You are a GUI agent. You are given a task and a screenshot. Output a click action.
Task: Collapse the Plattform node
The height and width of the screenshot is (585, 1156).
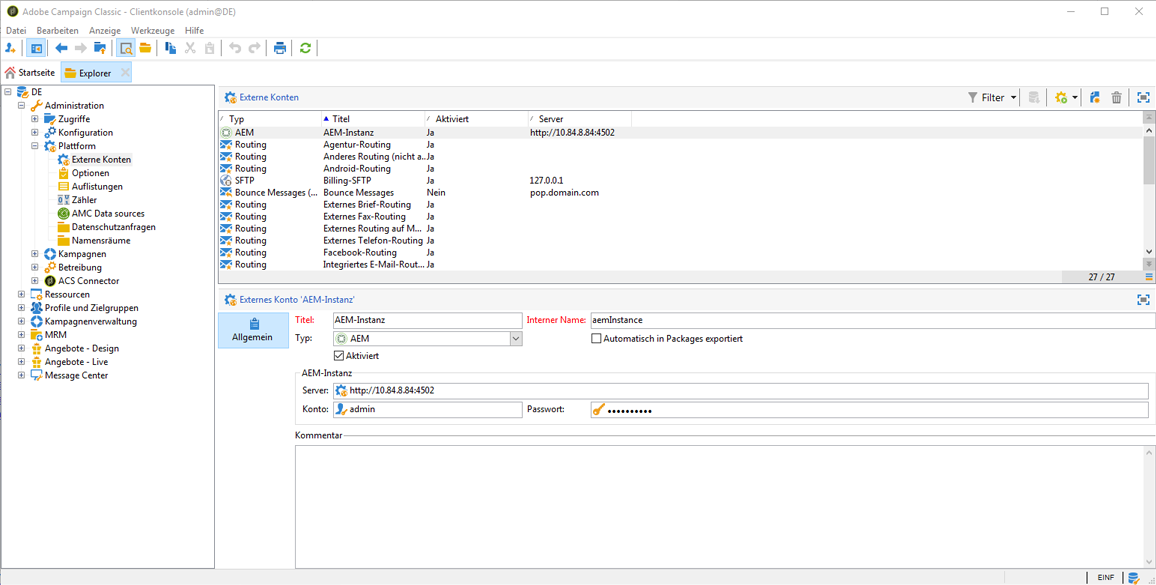[35, 146]
